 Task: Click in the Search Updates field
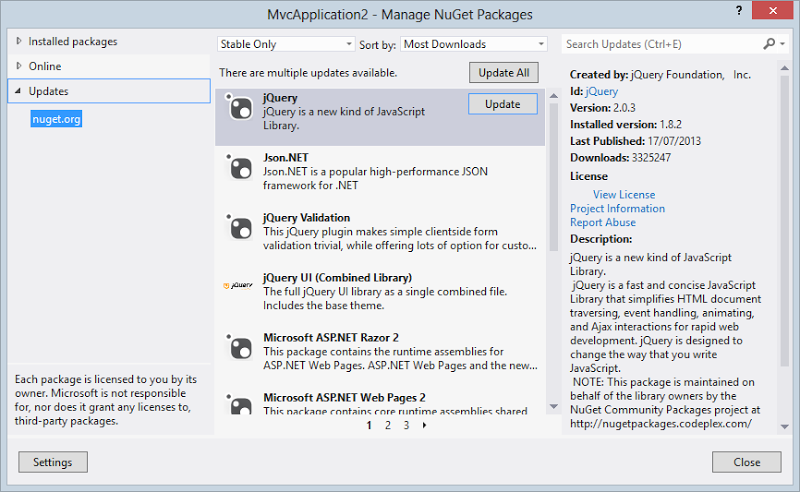tap(661, 44)
